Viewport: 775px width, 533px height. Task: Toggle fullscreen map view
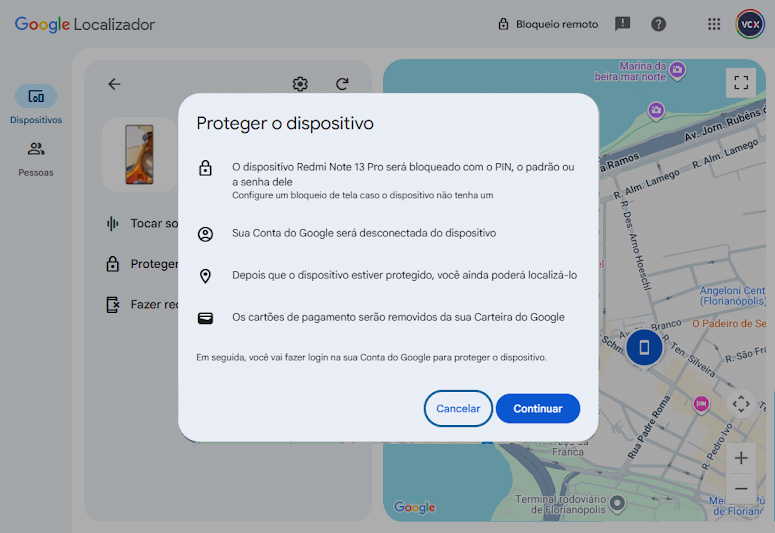tap(741, 83)
